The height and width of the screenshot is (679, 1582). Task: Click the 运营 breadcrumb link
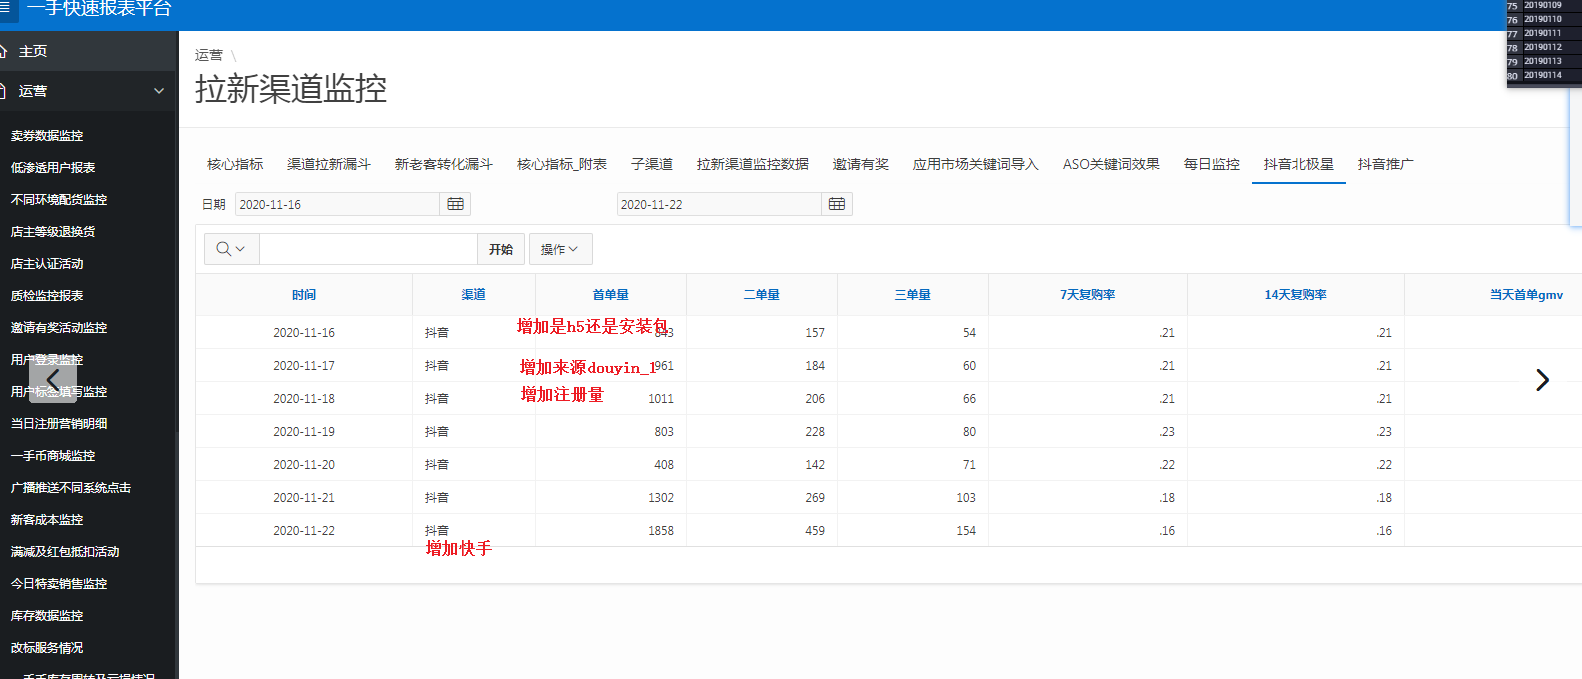tap(209, 56)
